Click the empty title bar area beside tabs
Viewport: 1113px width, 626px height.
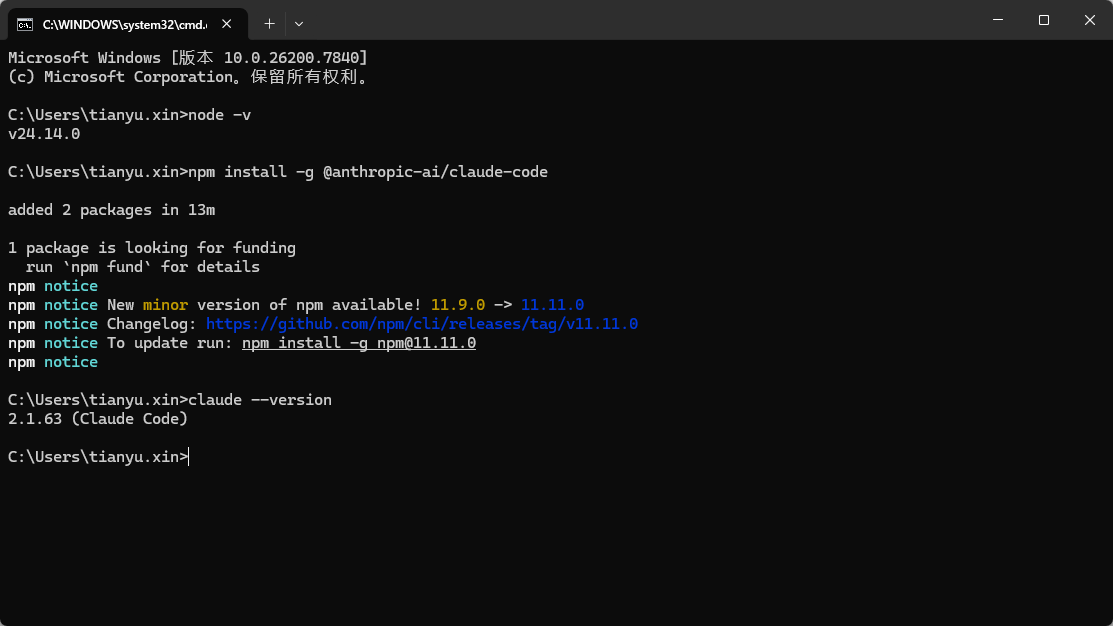tap(639, 20)
